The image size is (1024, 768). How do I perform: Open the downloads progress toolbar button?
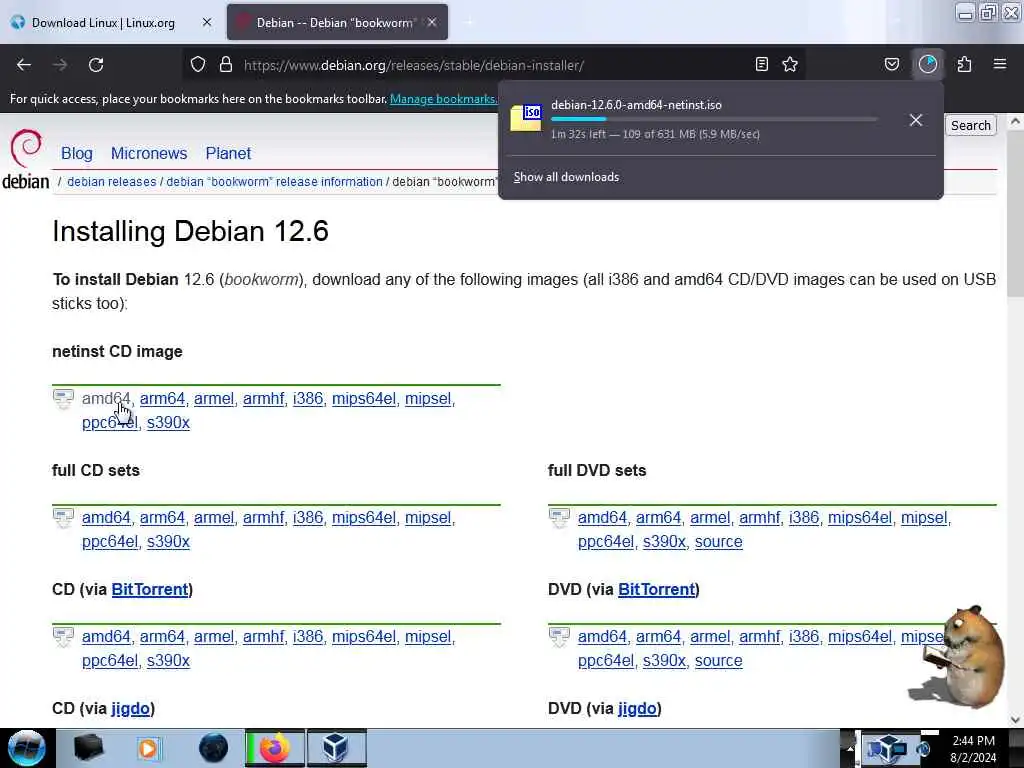(x=928, y=64)
